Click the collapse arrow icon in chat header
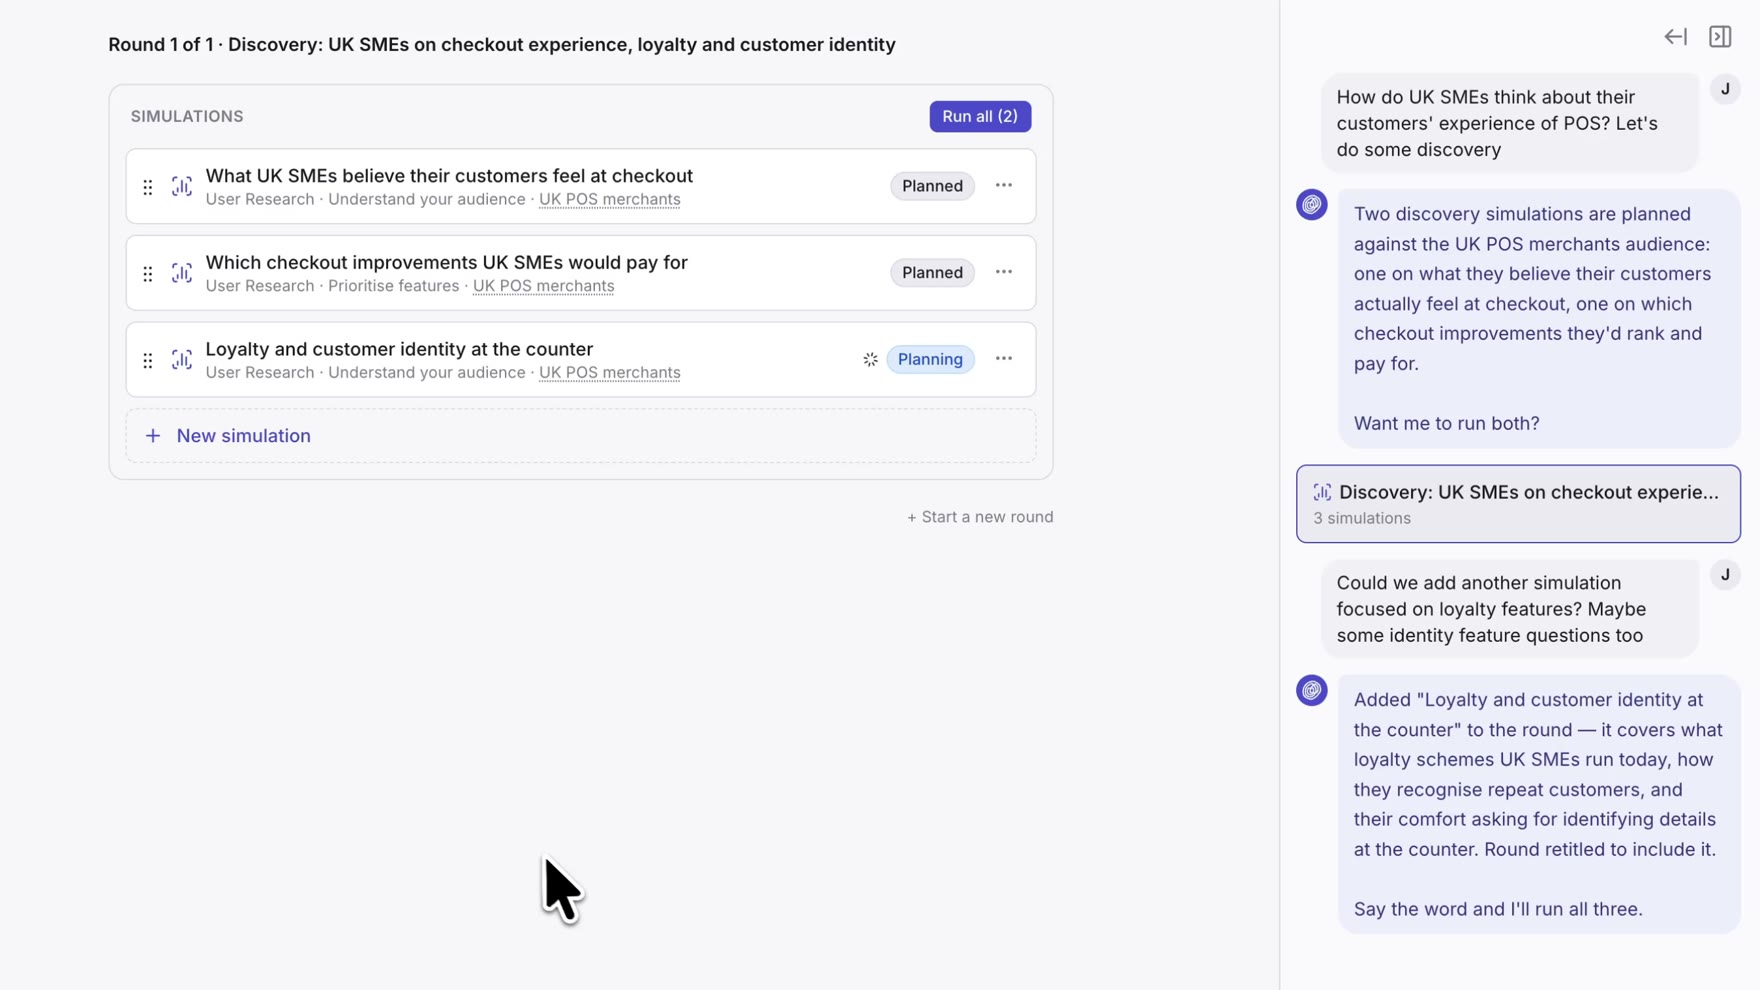This screenshot has height=990, width=1760. pos(1675,37)
